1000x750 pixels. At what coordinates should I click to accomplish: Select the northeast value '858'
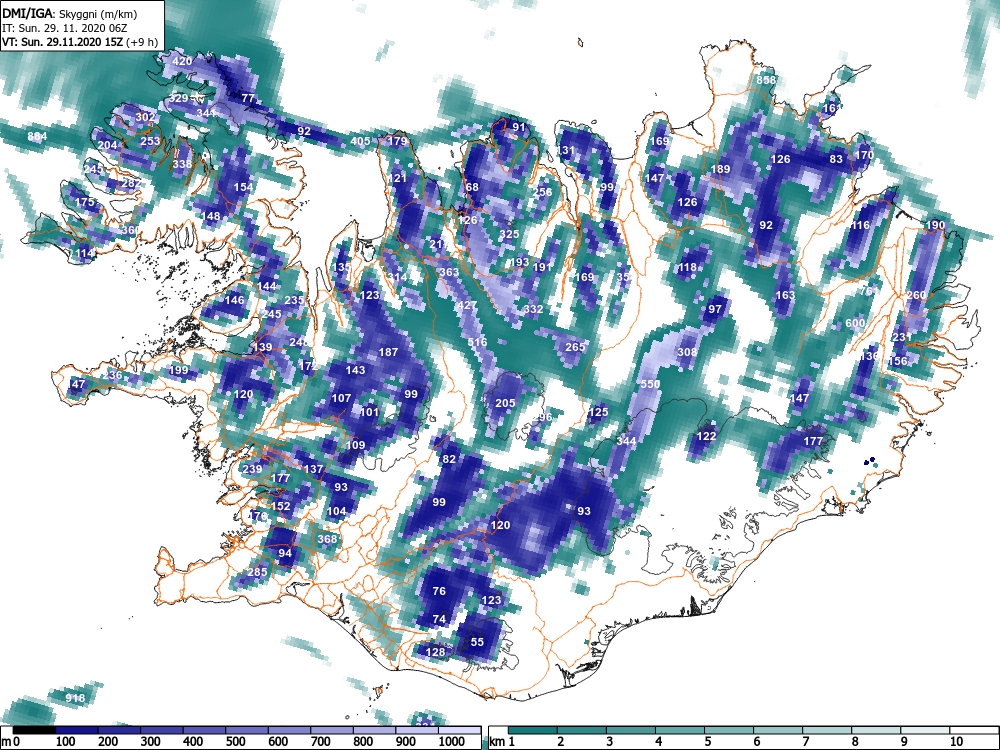(766, 80)
